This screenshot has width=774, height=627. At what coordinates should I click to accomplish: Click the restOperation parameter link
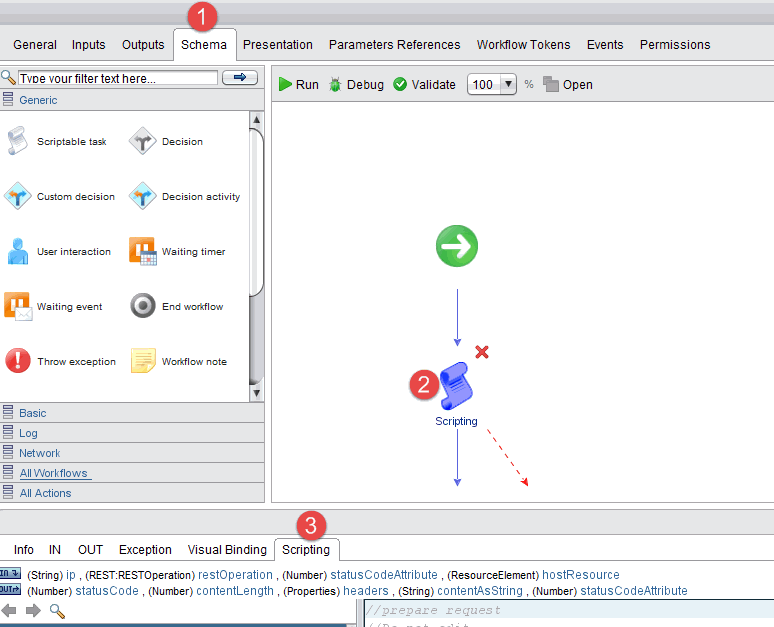click(235, 575)
